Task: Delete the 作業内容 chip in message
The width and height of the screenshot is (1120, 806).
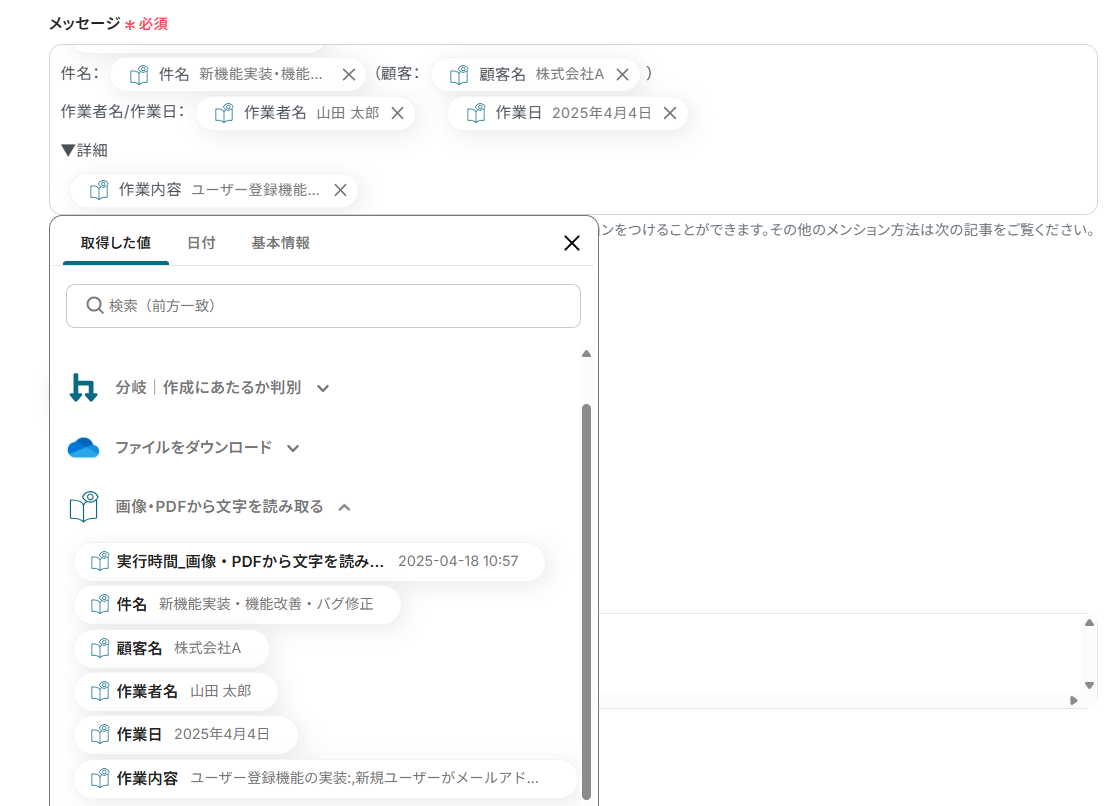Action: coord(340,190)
